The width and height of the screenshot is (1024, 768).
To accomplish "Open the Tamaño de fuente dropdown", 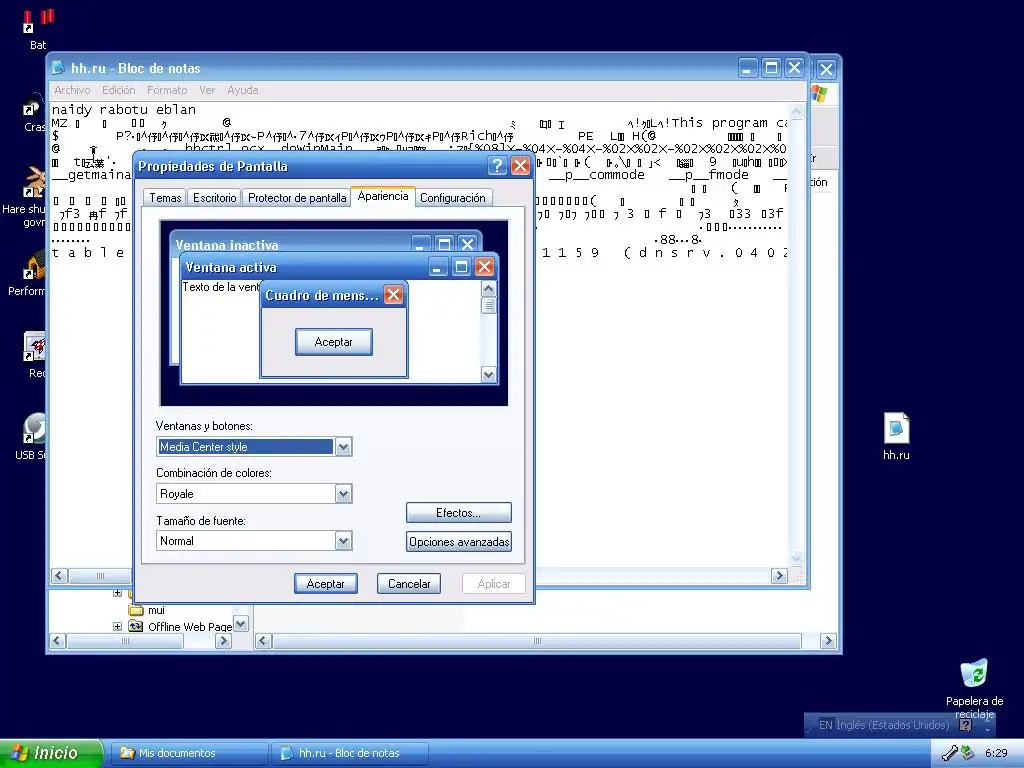I will 344,541.
